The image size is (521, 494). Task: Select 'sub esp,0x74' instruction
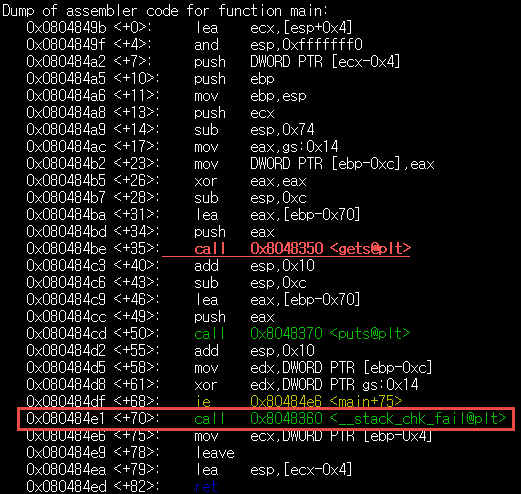[x=254, y=130]
